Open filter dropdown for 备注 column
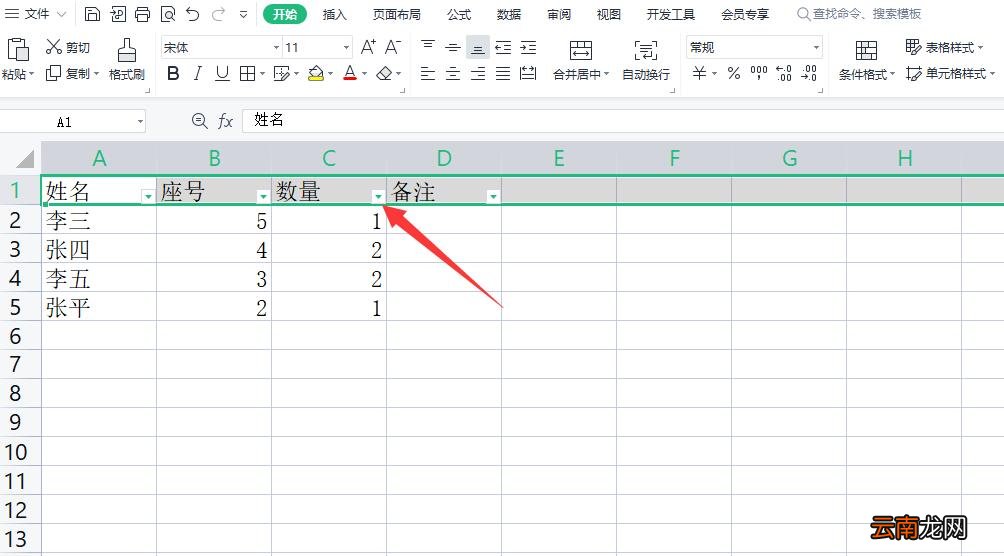1004x556 pixels. click(x=493, y=196)
